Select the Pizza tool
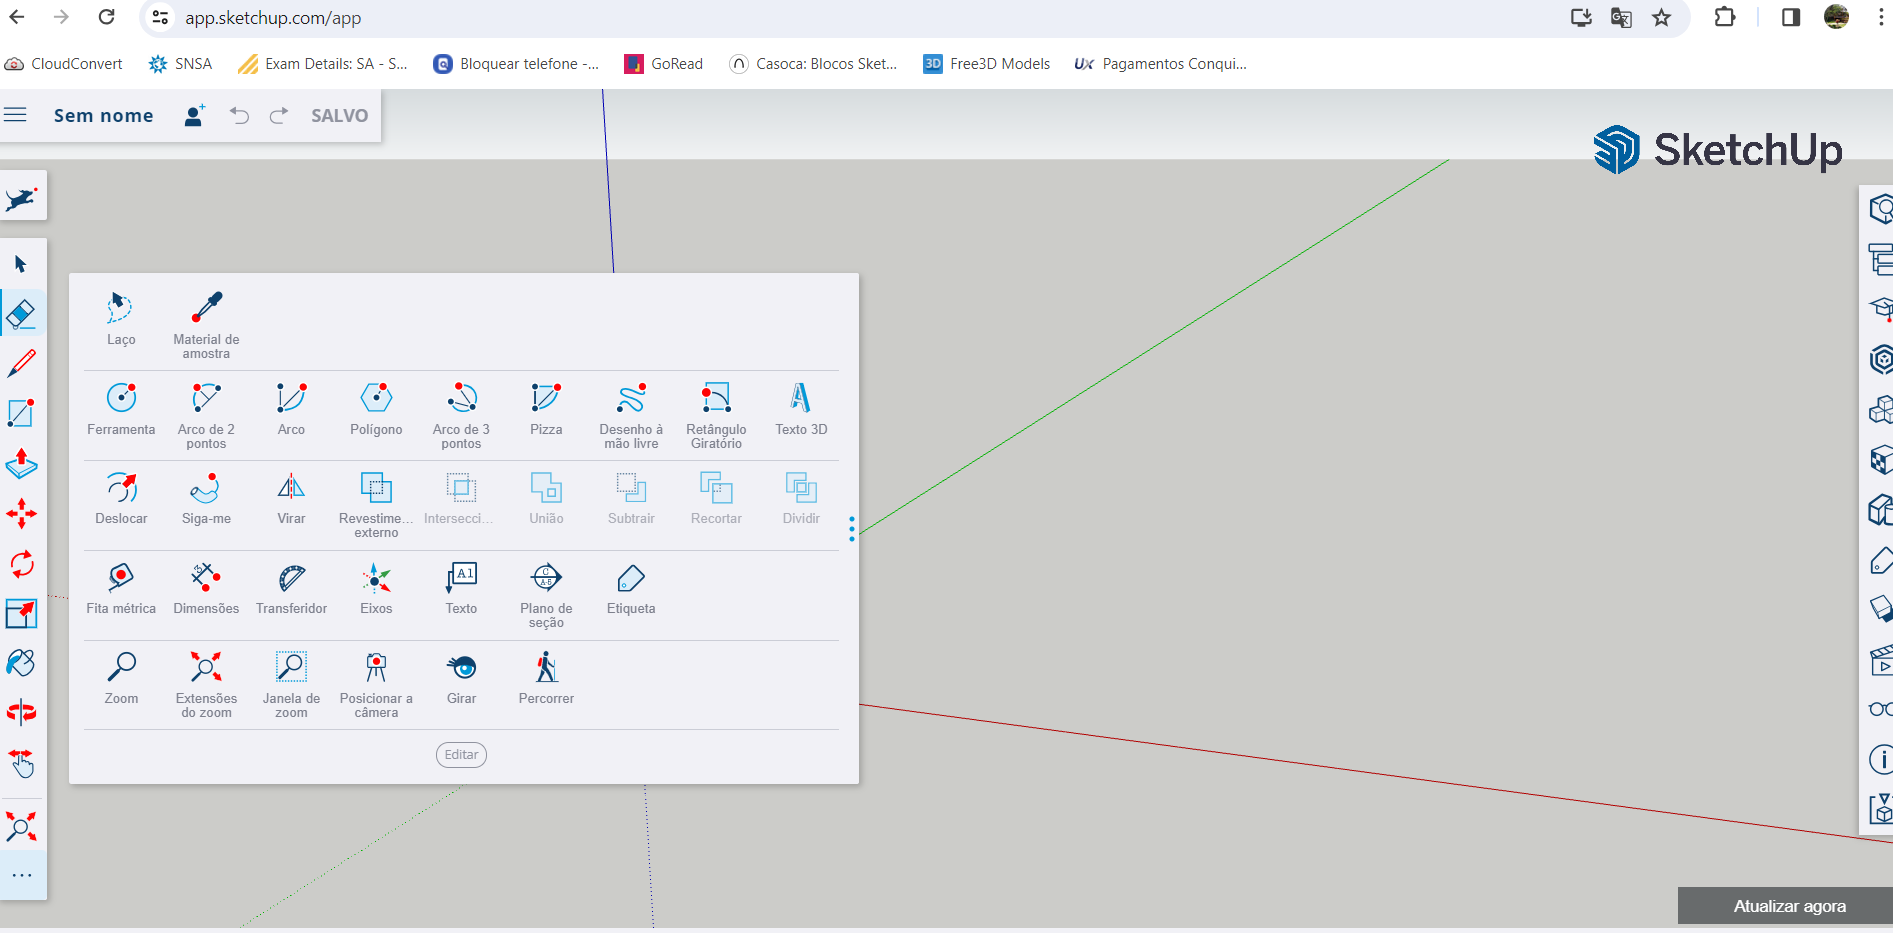This screenshot has width=1893, height=933. (546, 409)
